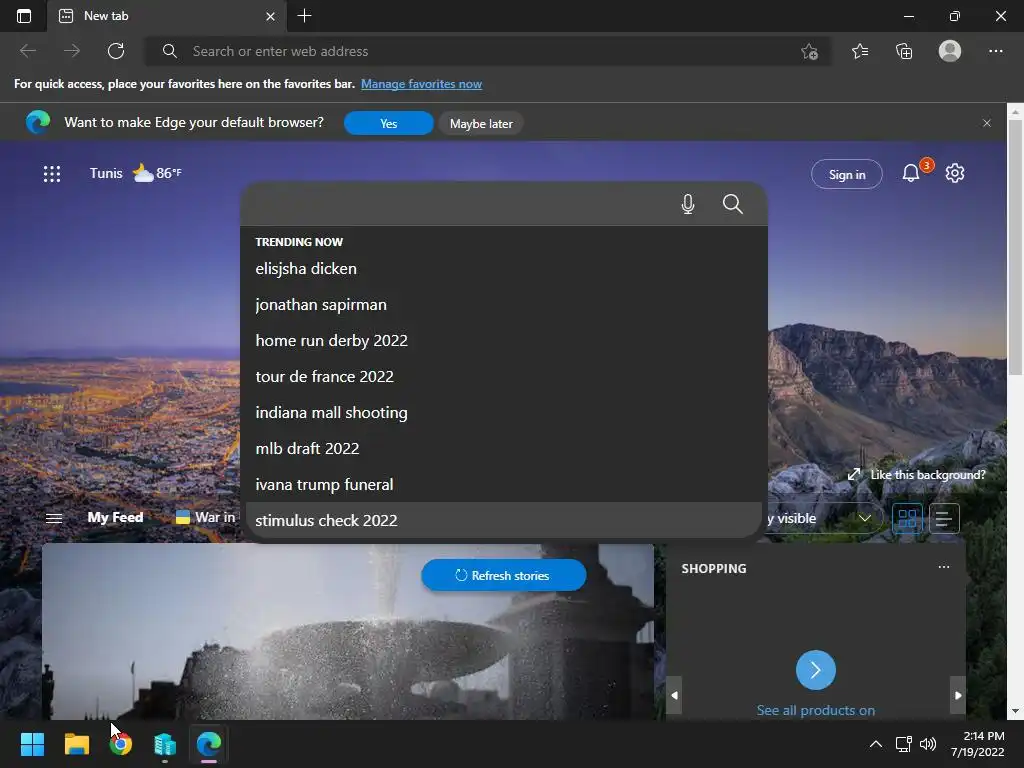Click Microsoft Edge taskbar icon
This screenshot has height=768, width=1024.
(x=209, y=744)
